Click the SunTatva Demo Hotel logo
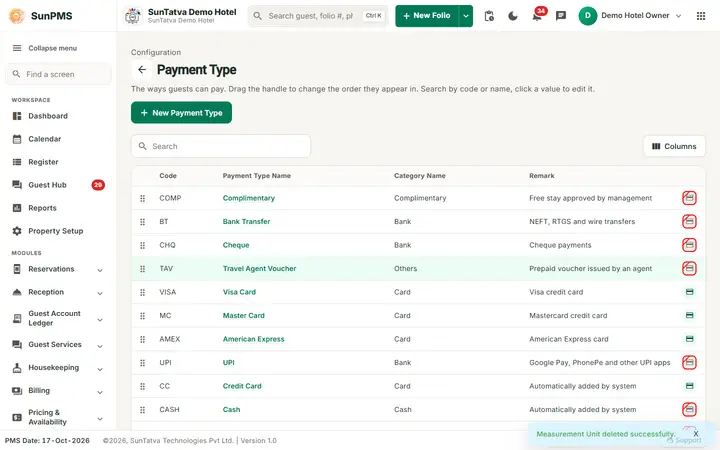Screen dimensions: 720x450 [x=133, y=16]
